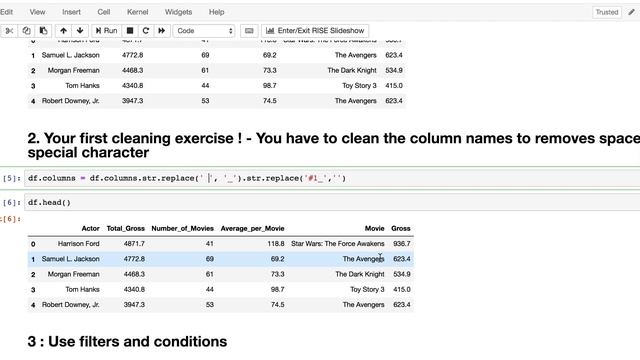Viewport: 640px width, 360px height.
Task: Click the 'Your first cleaning exercise' heading
Action: 333,145
